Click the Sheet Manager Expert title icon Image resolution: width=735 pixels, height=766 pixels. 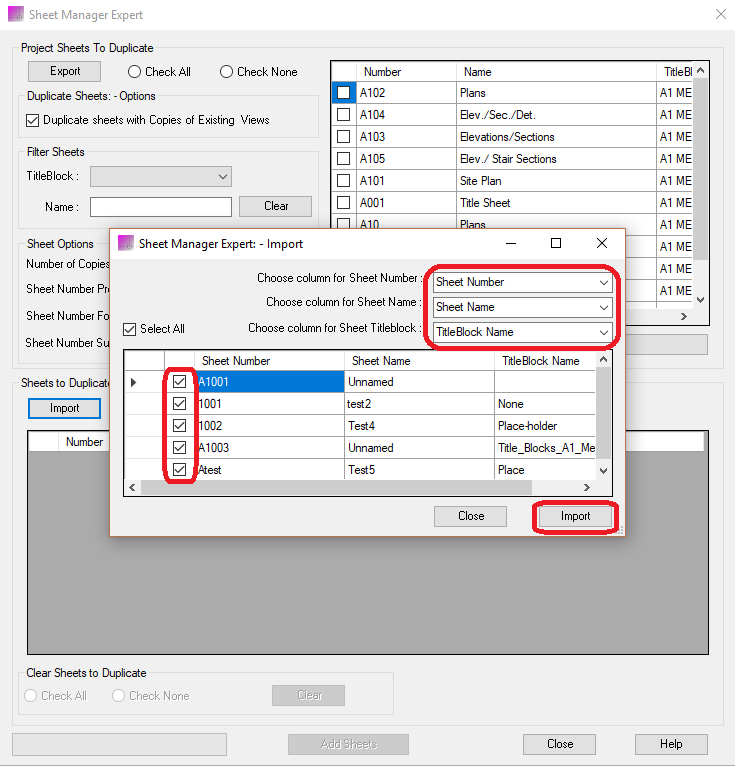(16, 14)
